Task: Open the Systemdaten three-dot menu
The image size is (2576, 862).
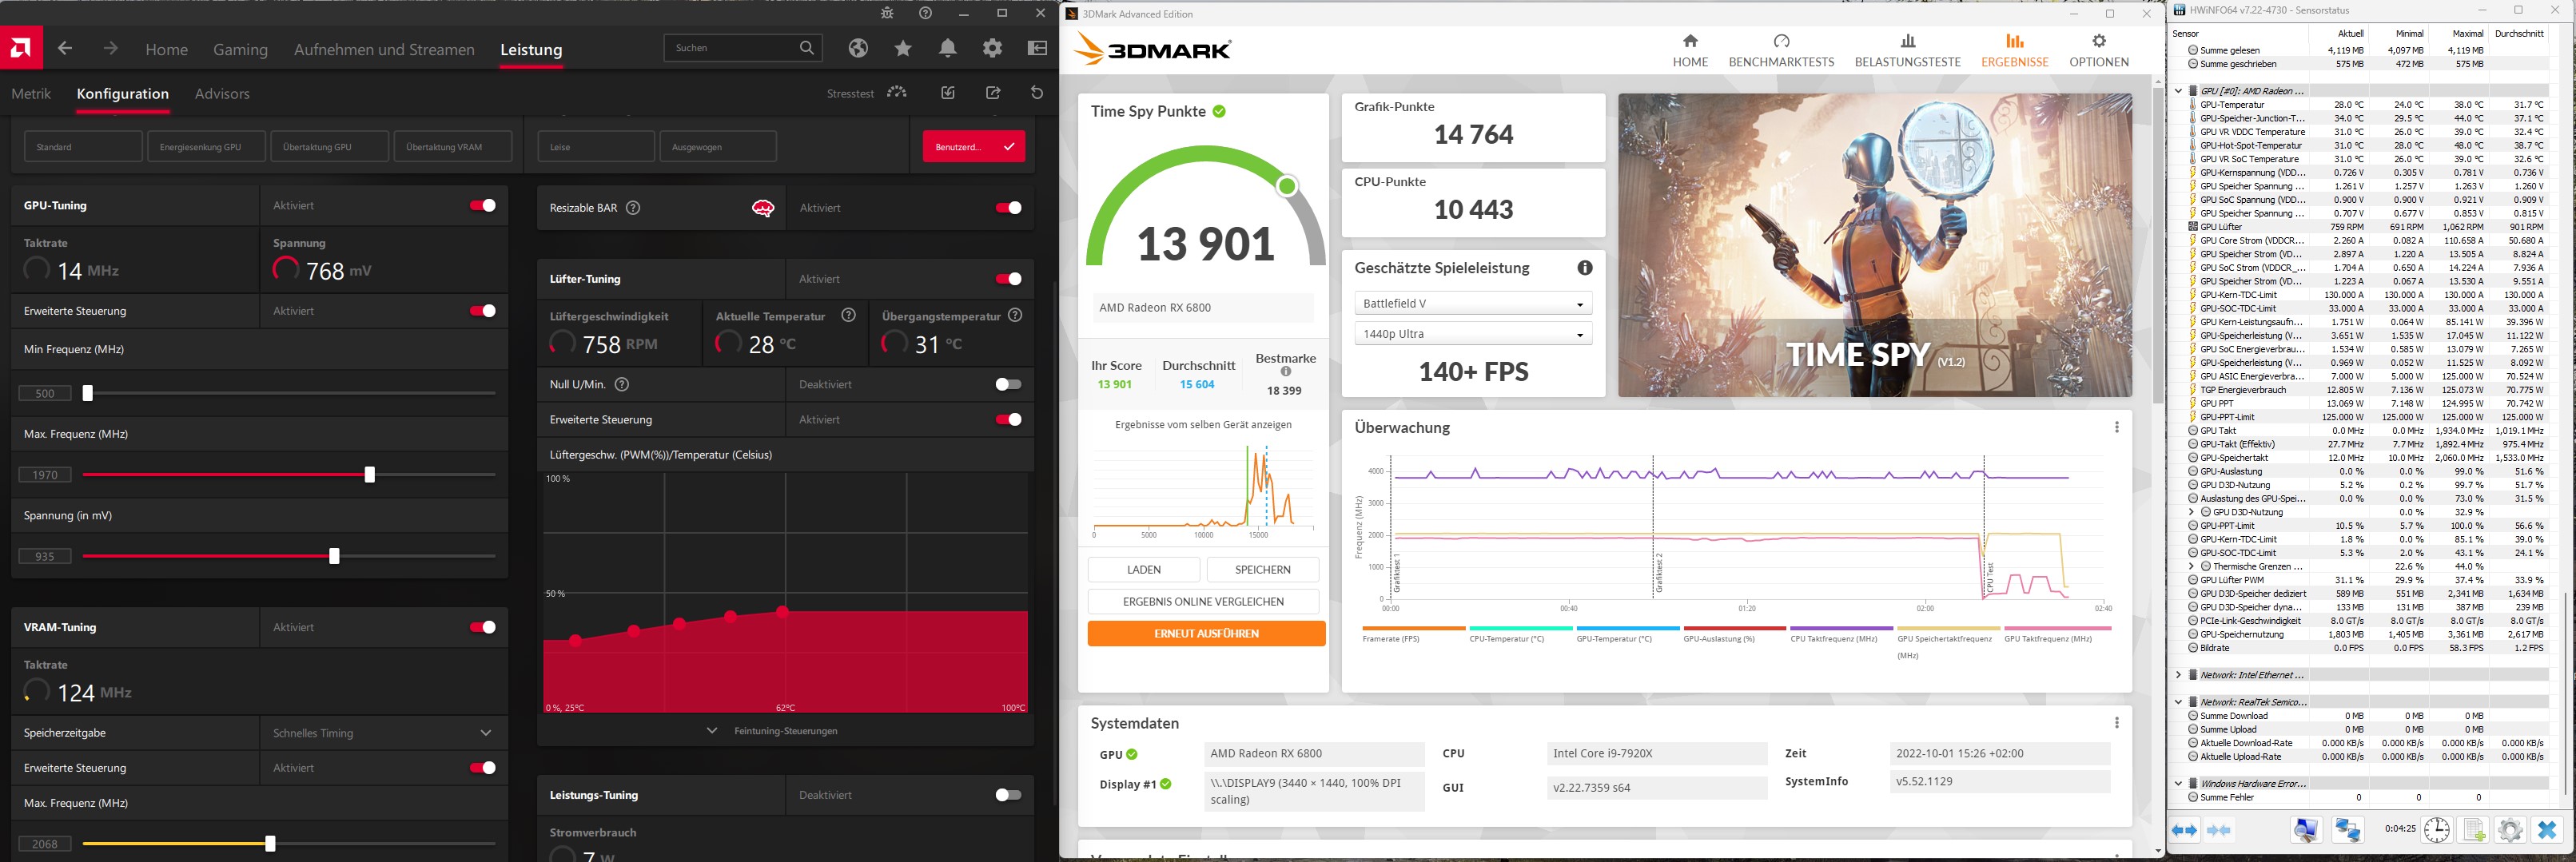Action: click(2117, 723)
